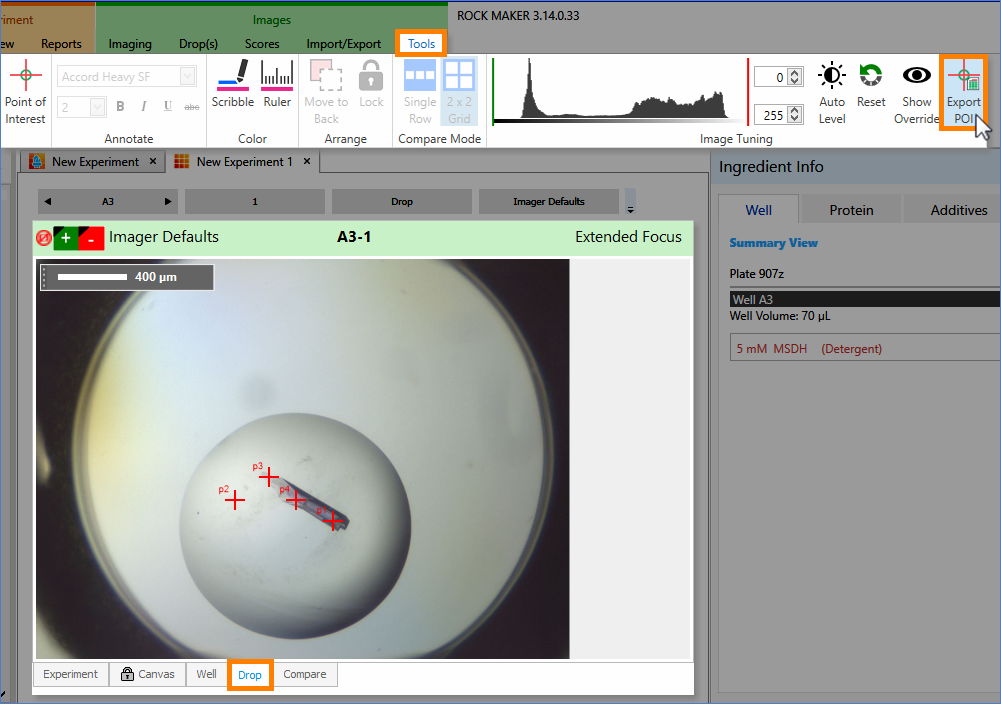
Task: Click the drop number 1 selector
Action: click(x=255, y=202)
